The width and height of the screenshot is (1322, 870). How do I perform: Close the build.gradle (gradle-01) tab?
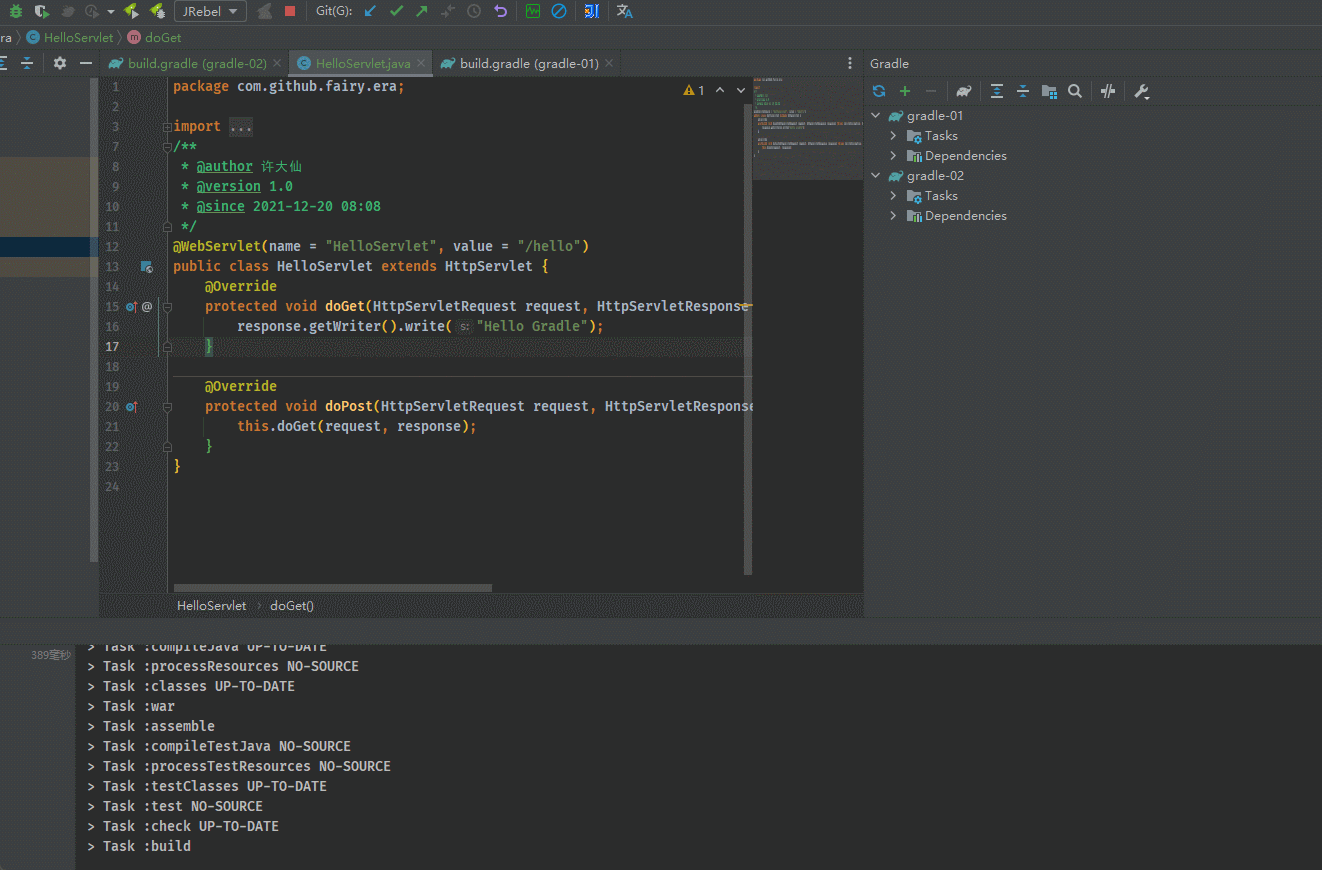click(609, 63)
